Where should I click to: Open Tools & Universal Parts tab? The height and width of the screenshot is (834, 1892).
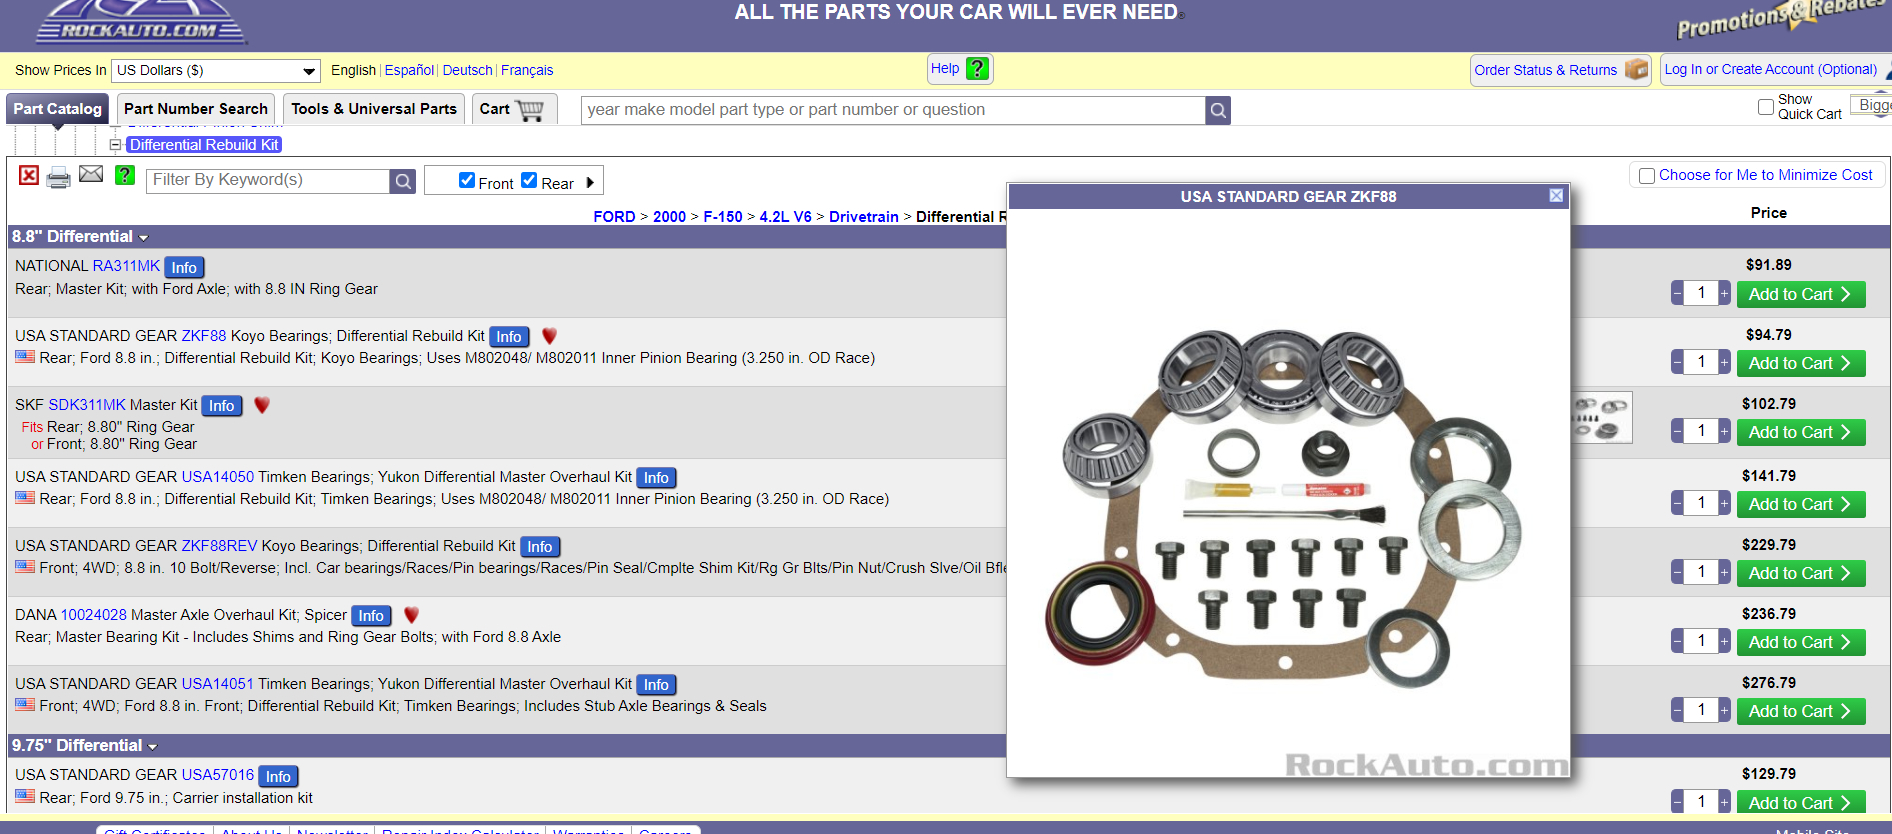374,109
